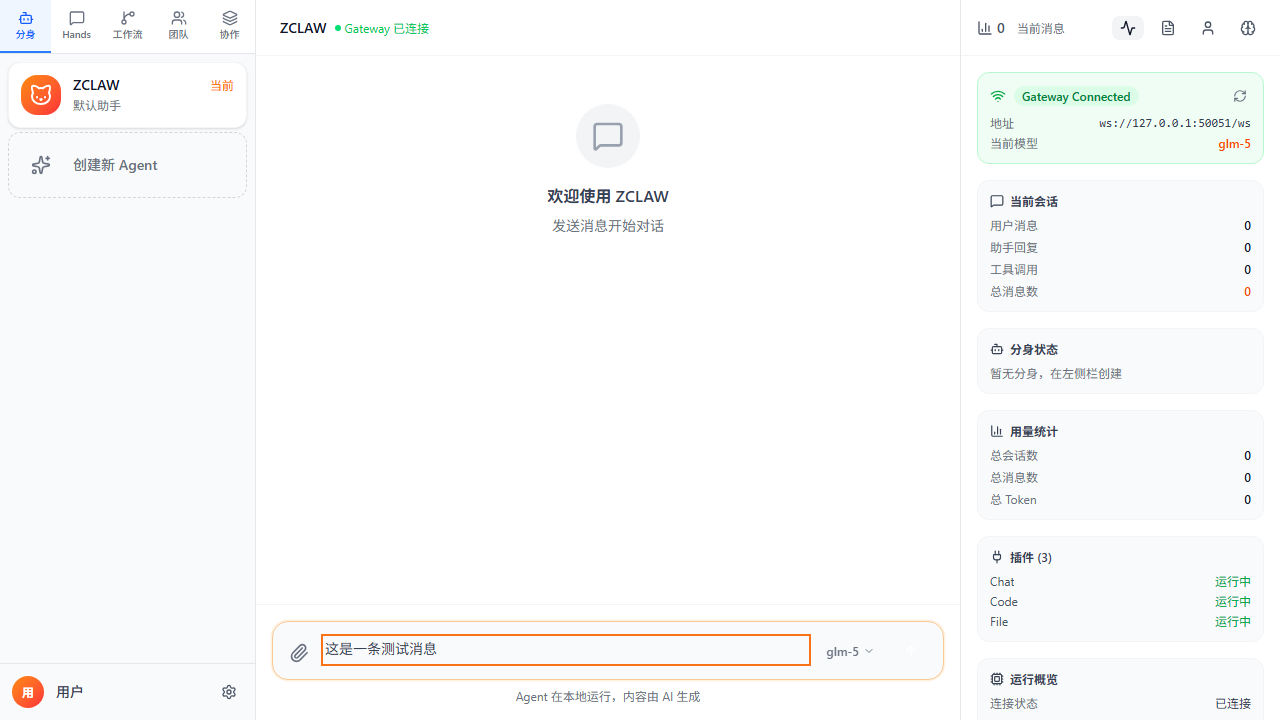Open settings via the gear icon

[229, 692]
